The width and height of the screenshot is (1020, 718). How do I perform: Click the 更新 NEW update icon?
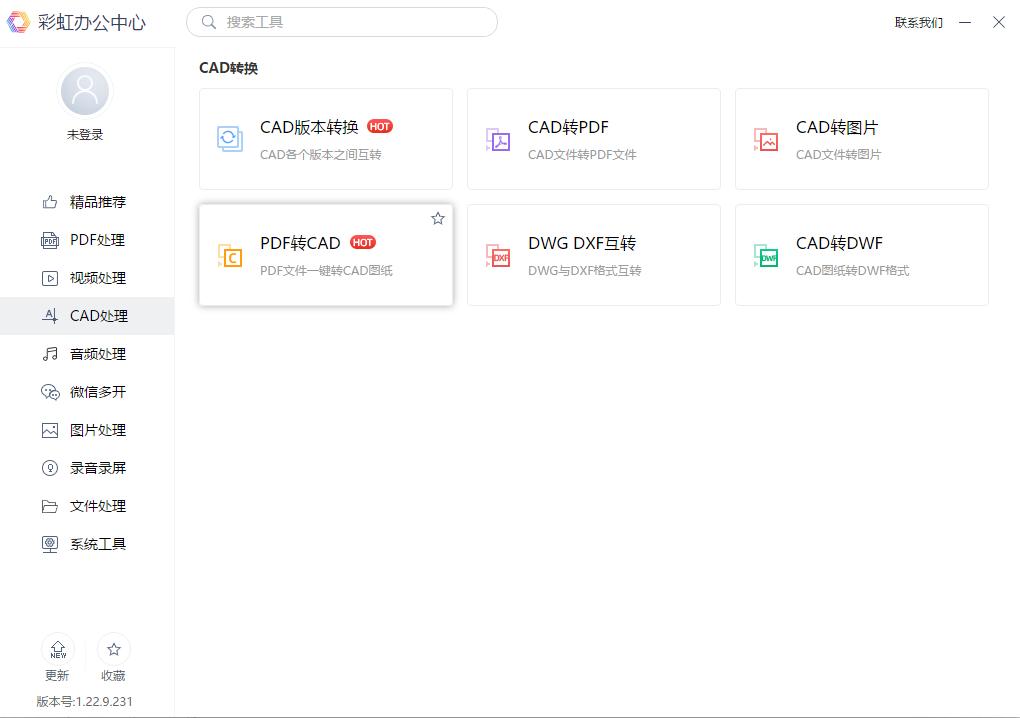pyautogui.click(x=58, y=649)
